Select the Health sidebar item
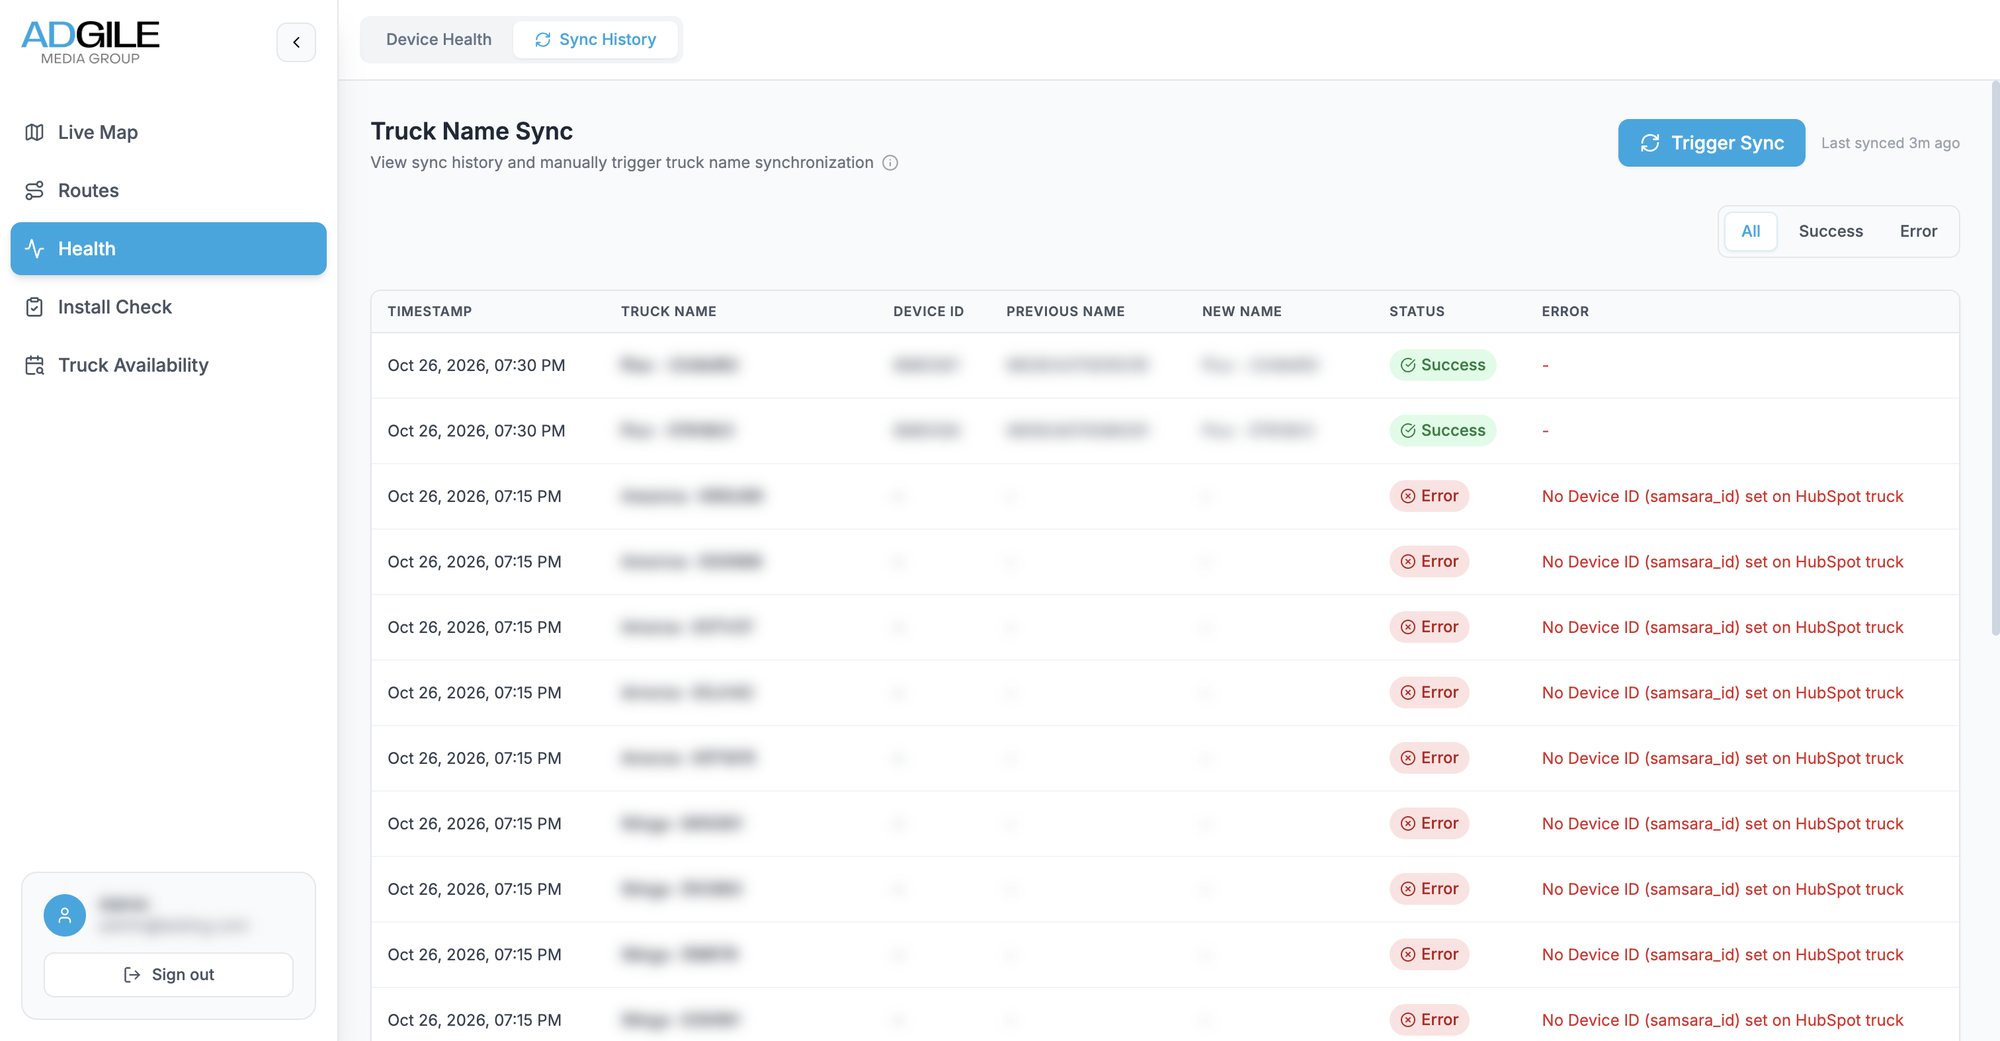 [x=168, y=248]
